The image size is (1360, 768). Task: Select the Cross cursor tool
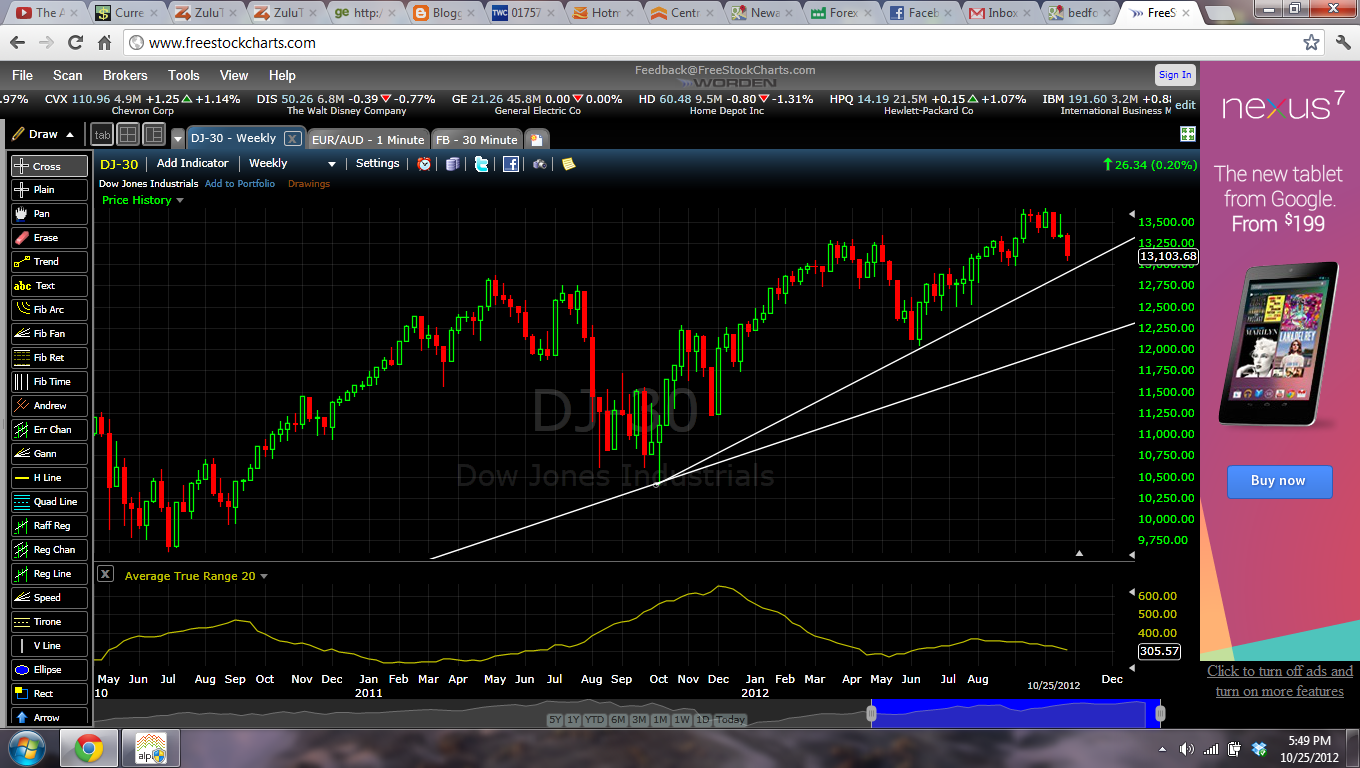pos(49,166)
